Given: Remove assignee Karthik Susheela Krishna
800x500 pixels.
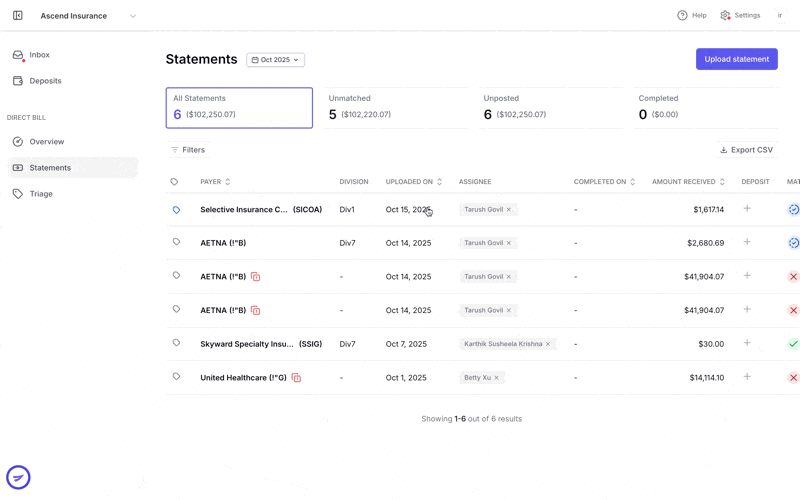Looking at the screenshot, I should (x=548, y=344).
